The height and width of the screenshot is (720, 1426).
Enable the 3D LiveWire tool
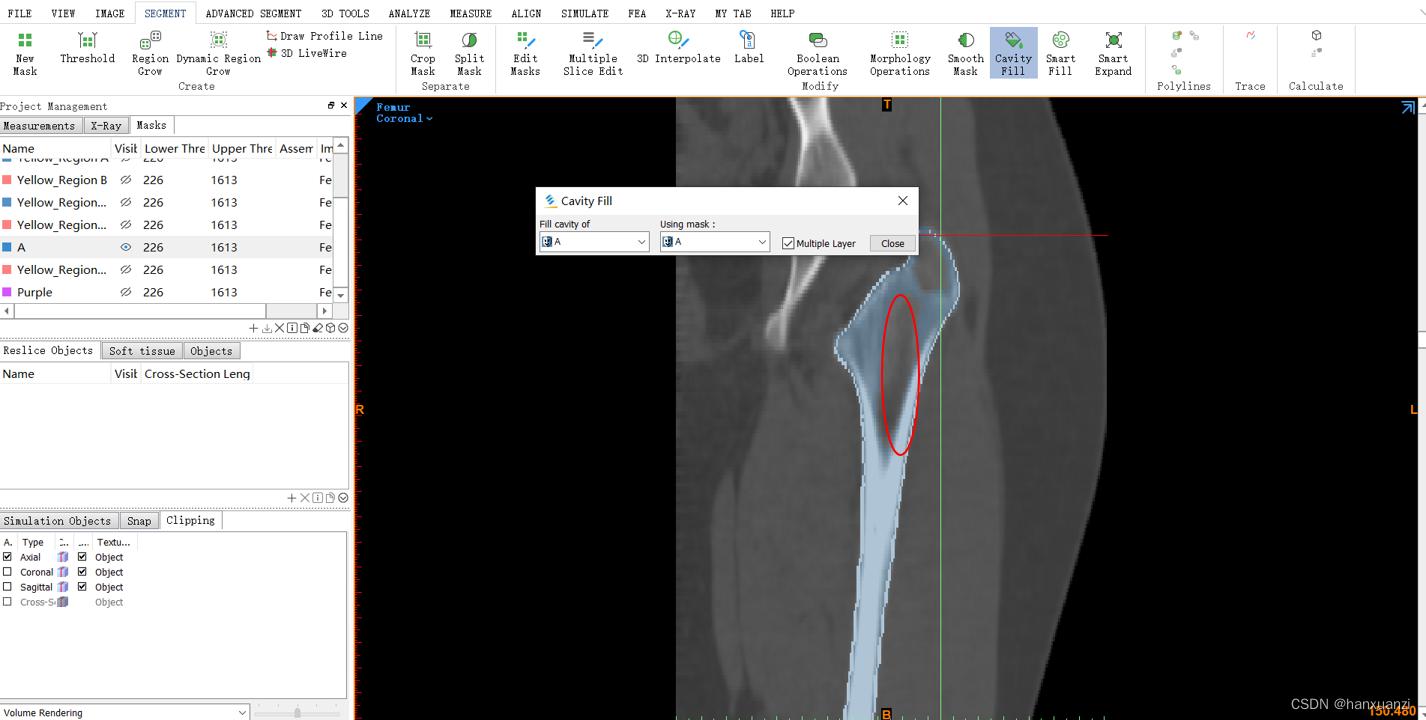point(306,53)
